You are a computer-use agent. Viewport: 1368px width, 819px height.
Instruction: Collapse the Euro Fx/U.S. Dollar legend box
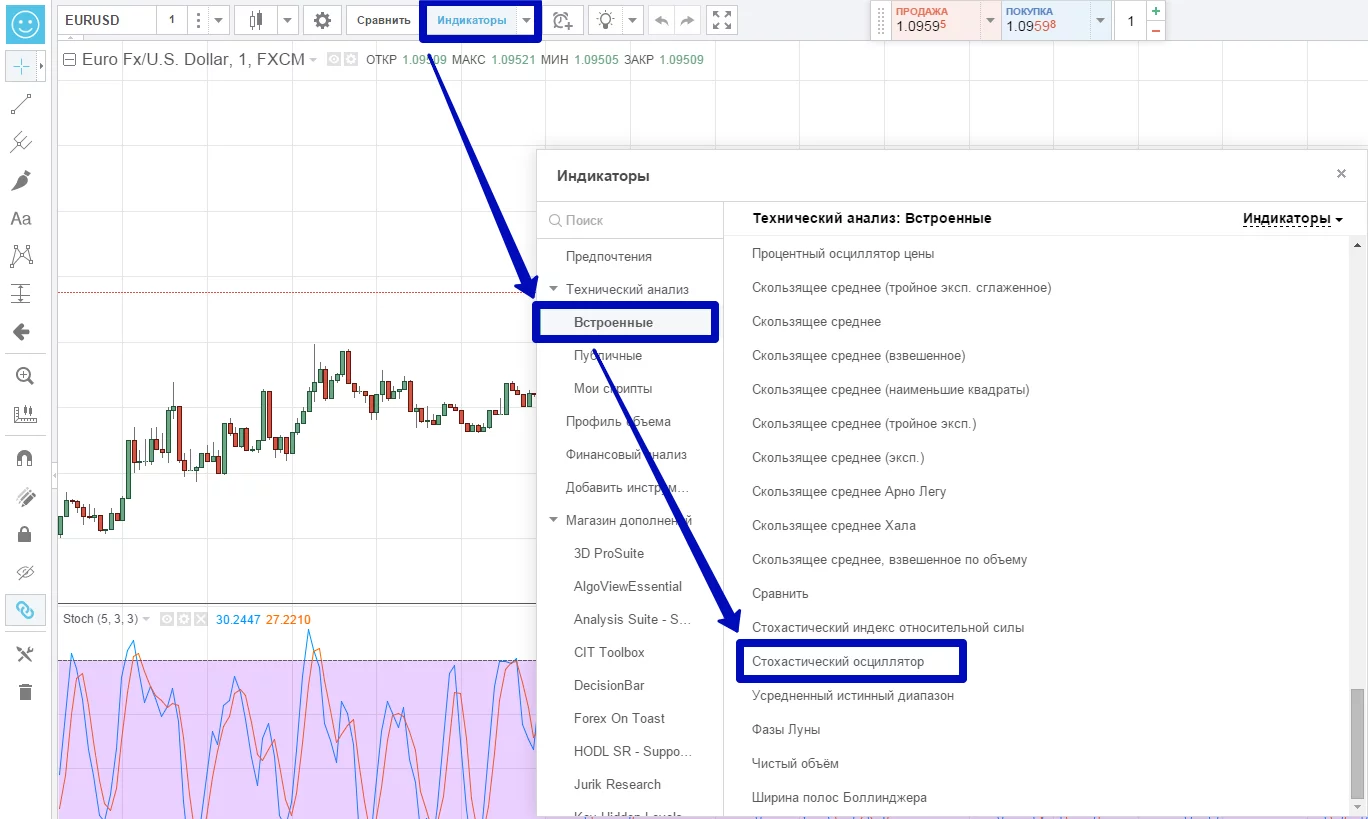click(x=69, y=60)
